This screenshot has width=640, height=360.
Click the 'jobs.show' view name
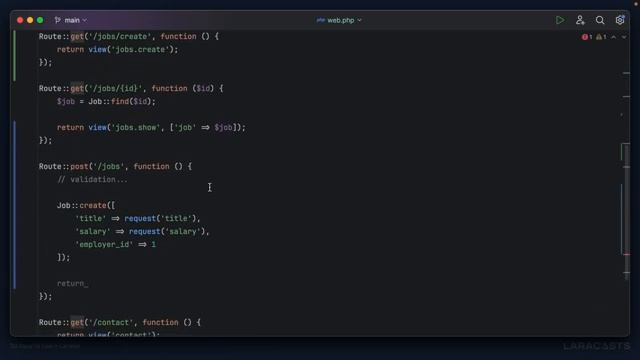tap(135, 127)
